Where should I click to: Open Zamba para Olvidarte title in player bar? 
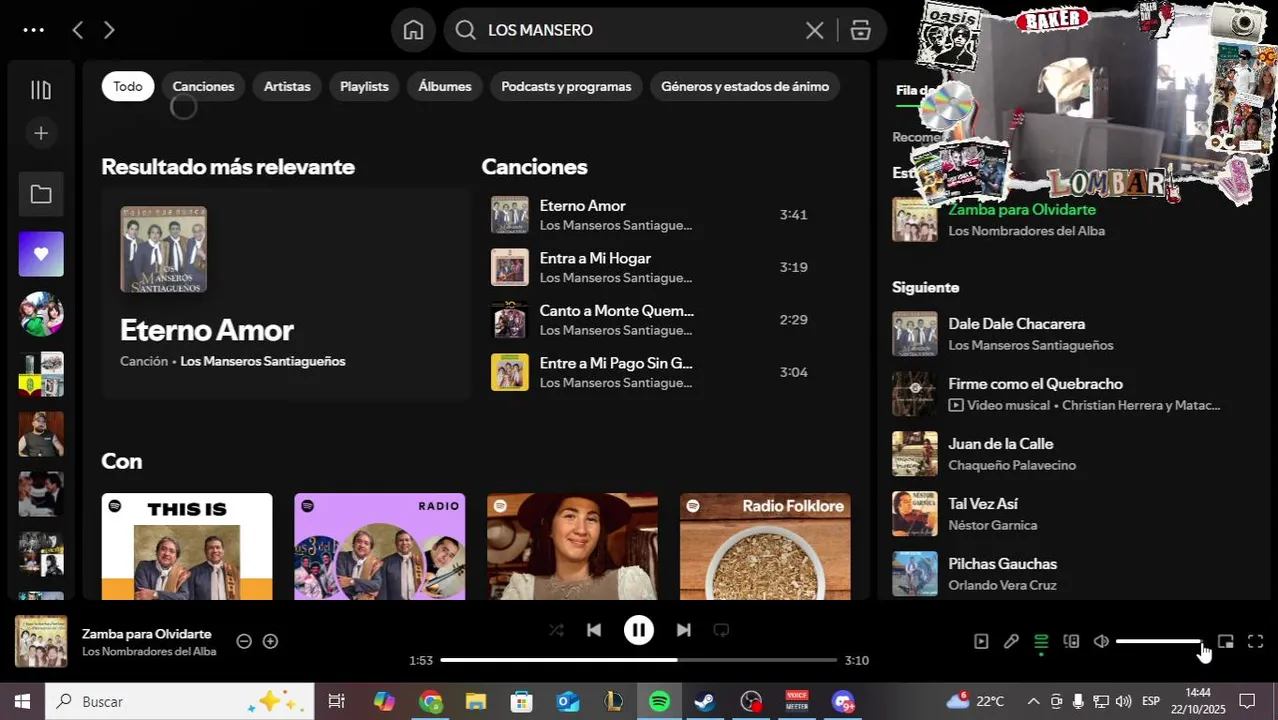click(147, 634)
